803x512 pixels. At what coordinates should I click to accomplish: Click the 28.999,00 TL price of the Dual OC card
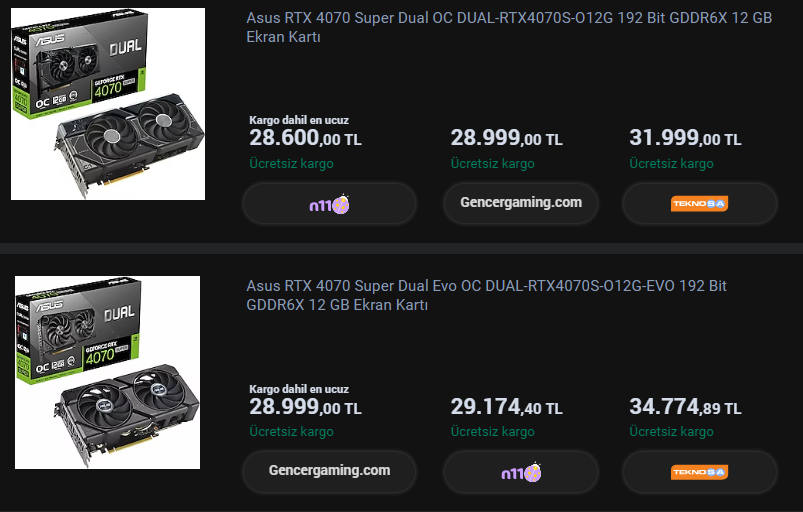506,138
